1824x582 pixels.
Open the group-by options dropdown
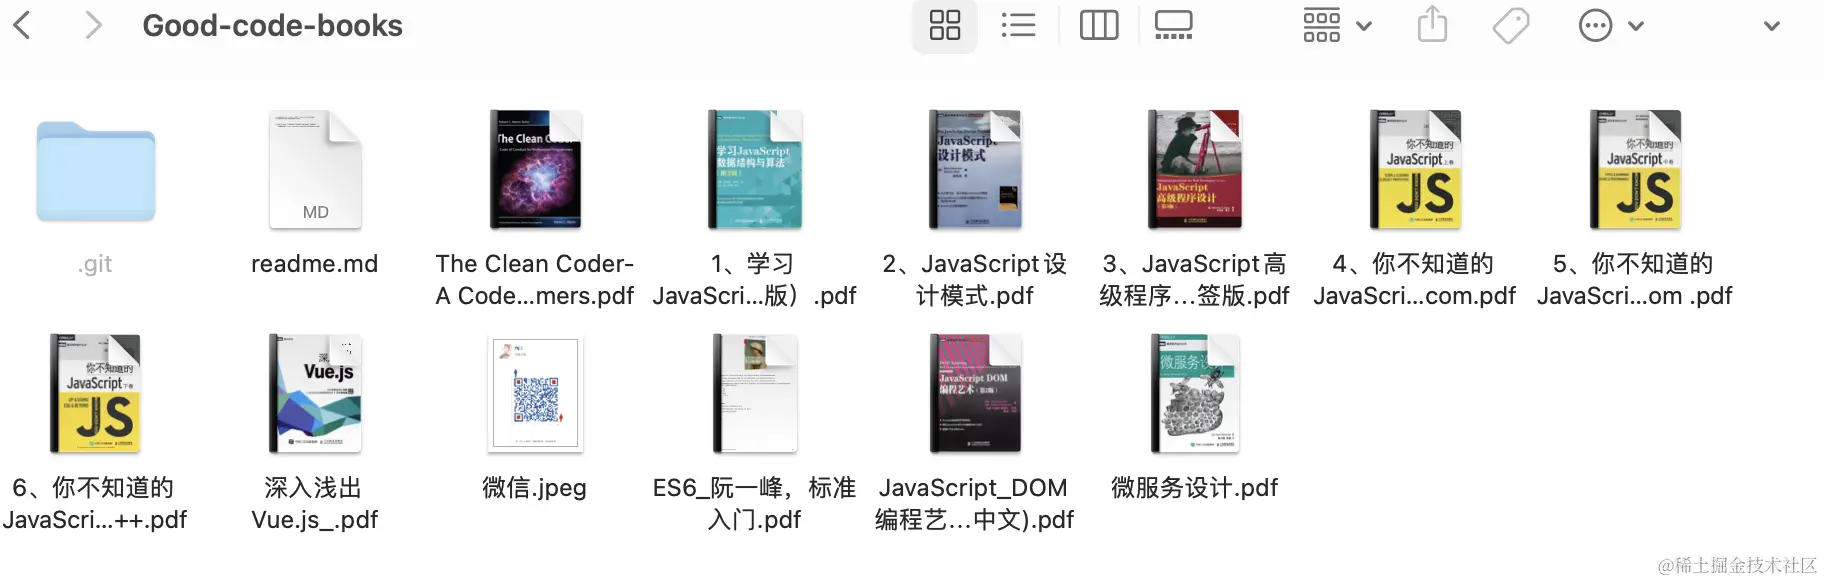coord(1337,25)
